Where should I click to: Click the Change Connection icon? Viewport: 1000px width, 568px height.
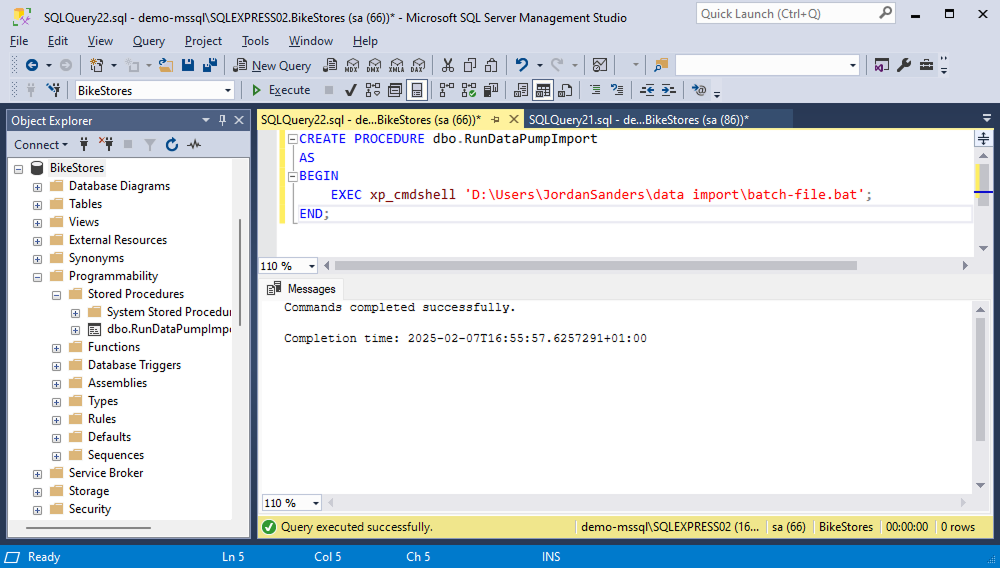(54, 91)
